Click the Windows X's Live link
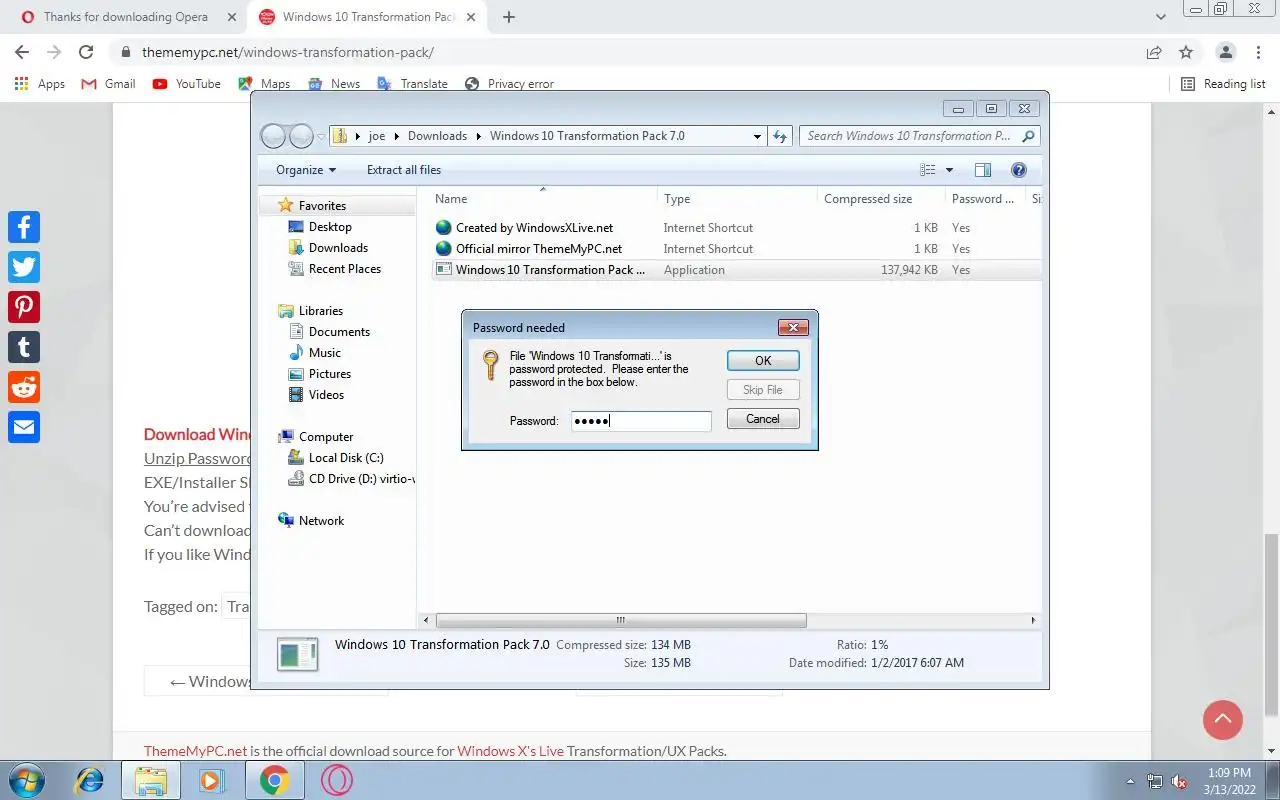Image resolution: width=1280 pixels, height=800 pixels. point(510,751)
